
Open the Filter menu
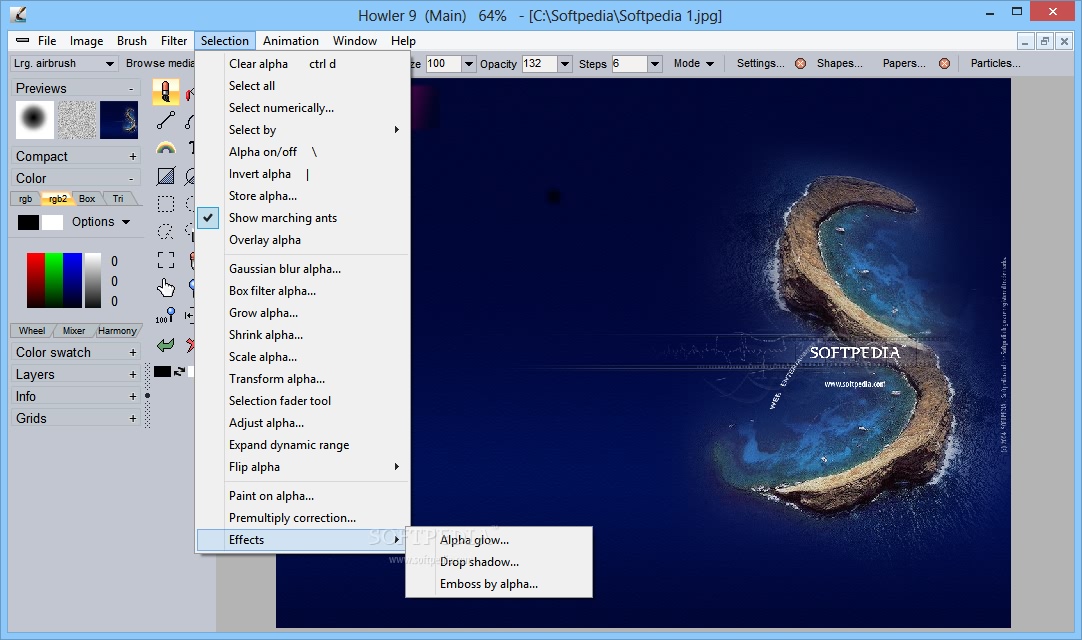174,41
